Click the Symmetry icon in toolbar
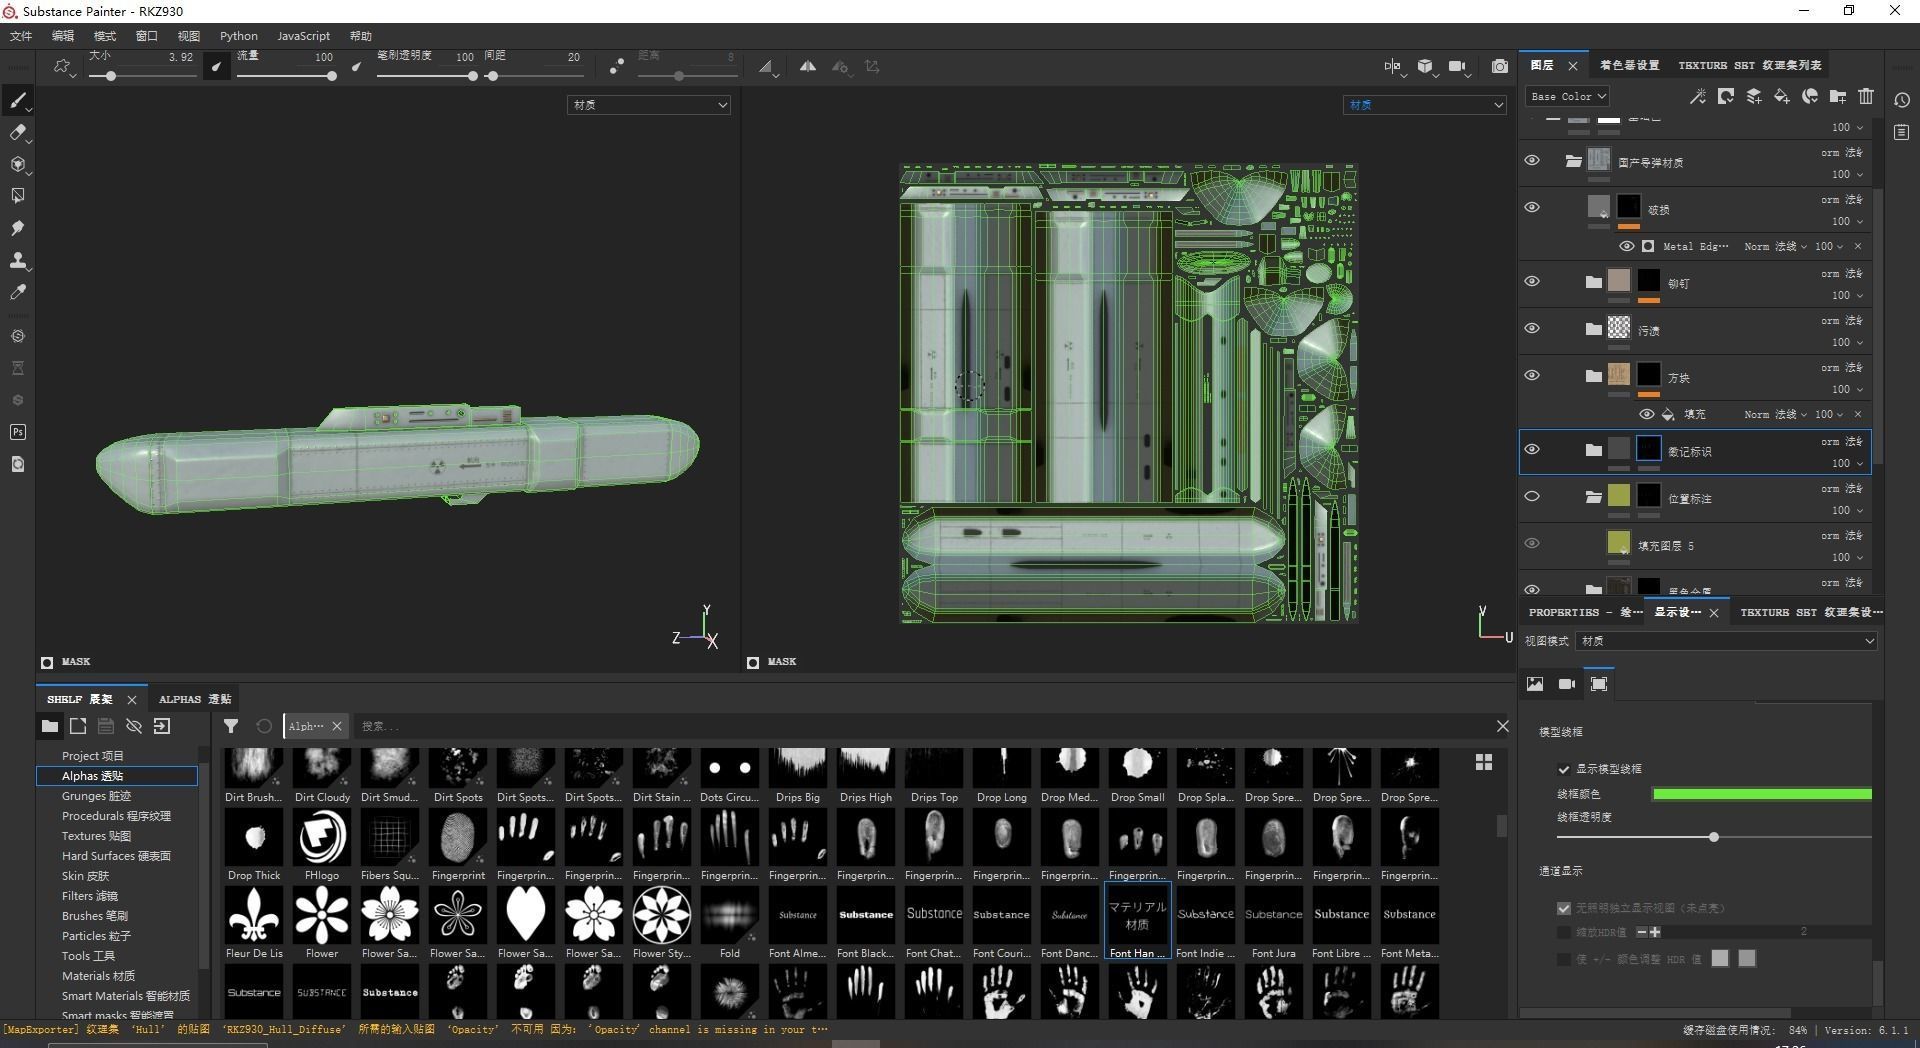Screen dimensions: 1920x1048 [808, 67]
